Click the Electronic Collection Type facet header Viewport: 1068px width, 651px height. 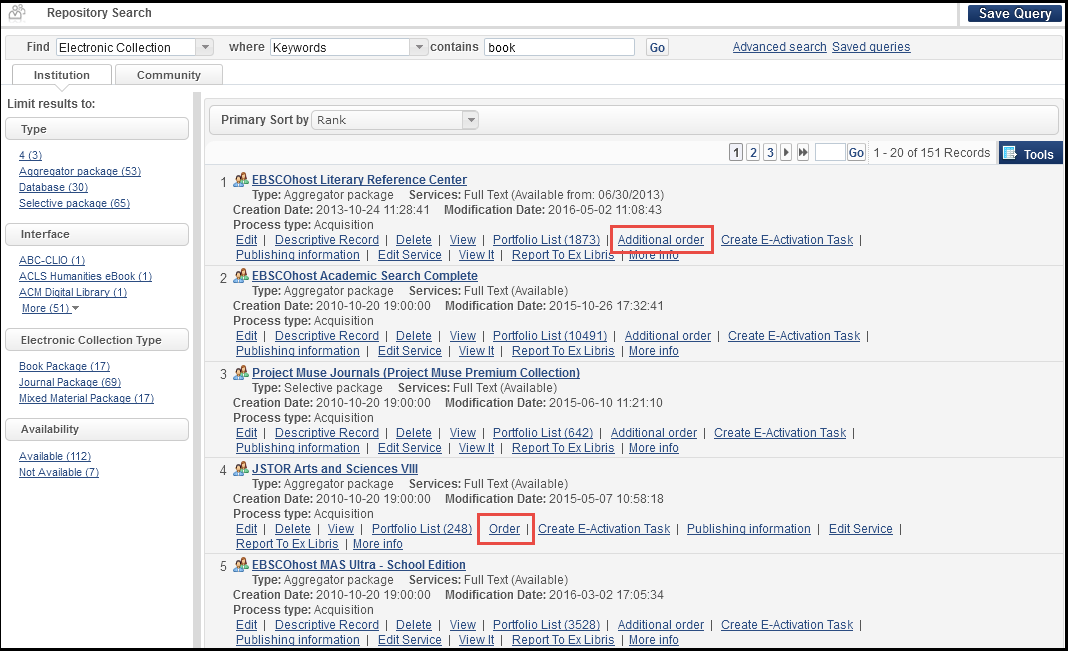click(x=97, y=340)
